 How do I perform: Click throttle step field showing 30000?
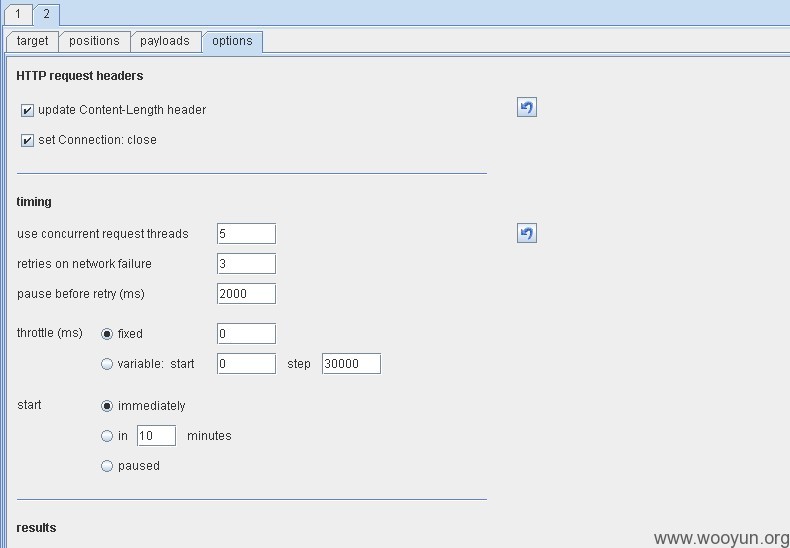[351, 364]
